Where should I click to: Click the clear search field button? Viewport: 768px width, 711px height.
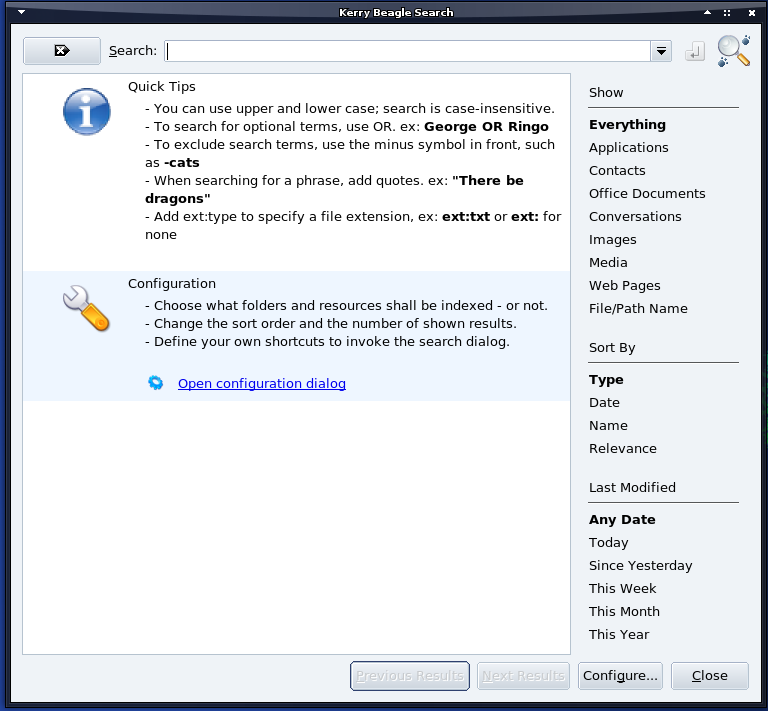62,50
